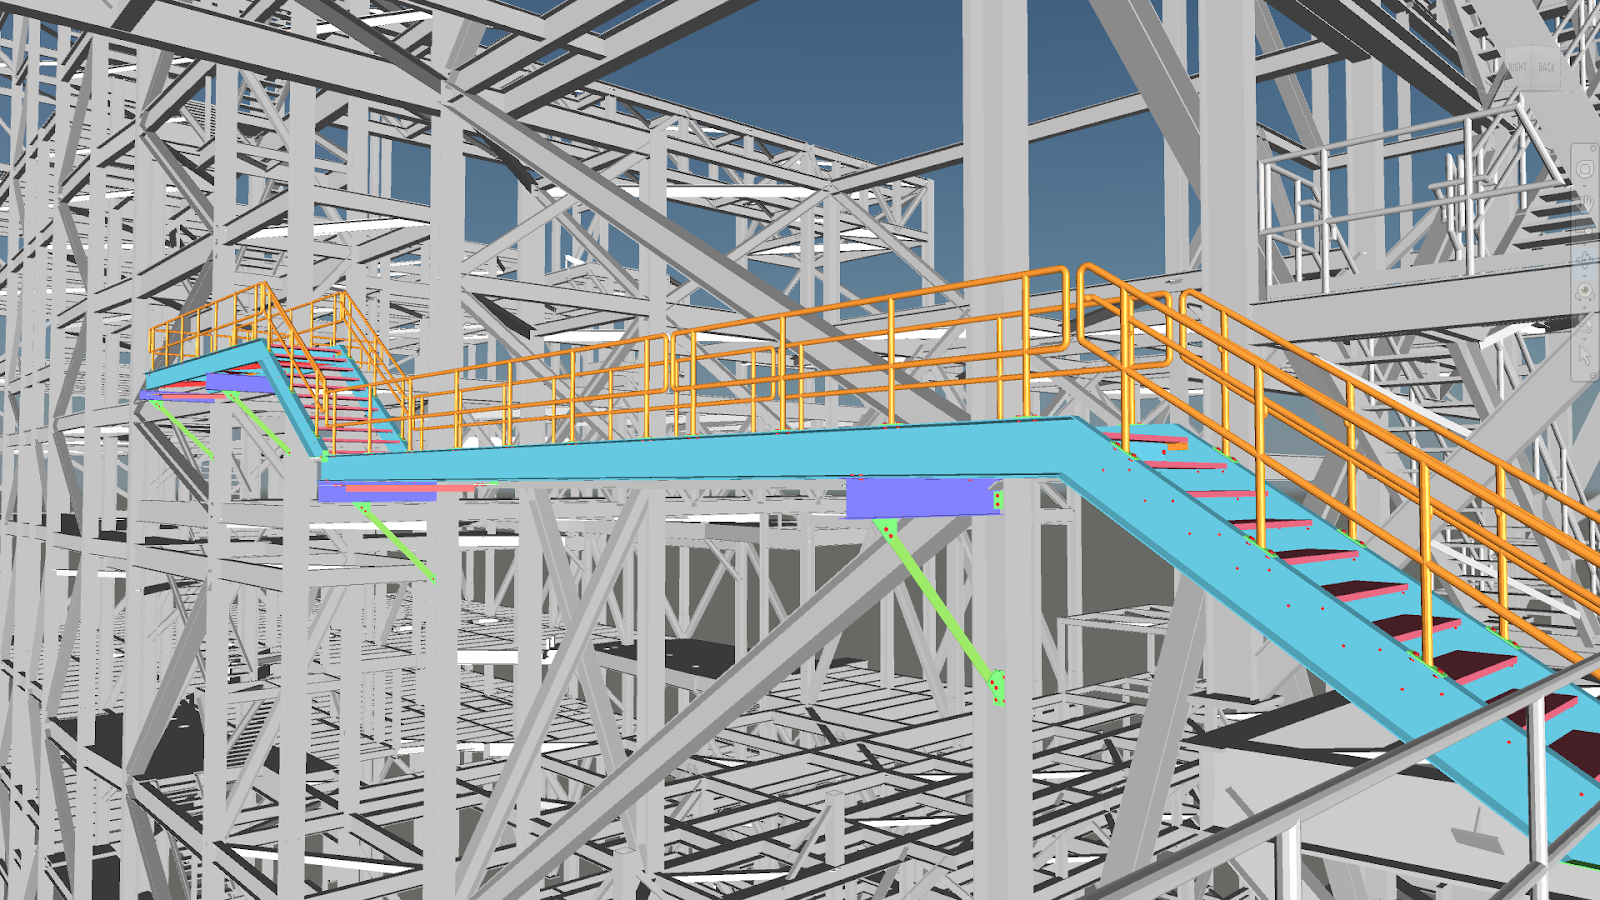The image size is (1600, 900).
Task: Expand the Look Around dropdown arrow
Action: (x=1585, y=307)
